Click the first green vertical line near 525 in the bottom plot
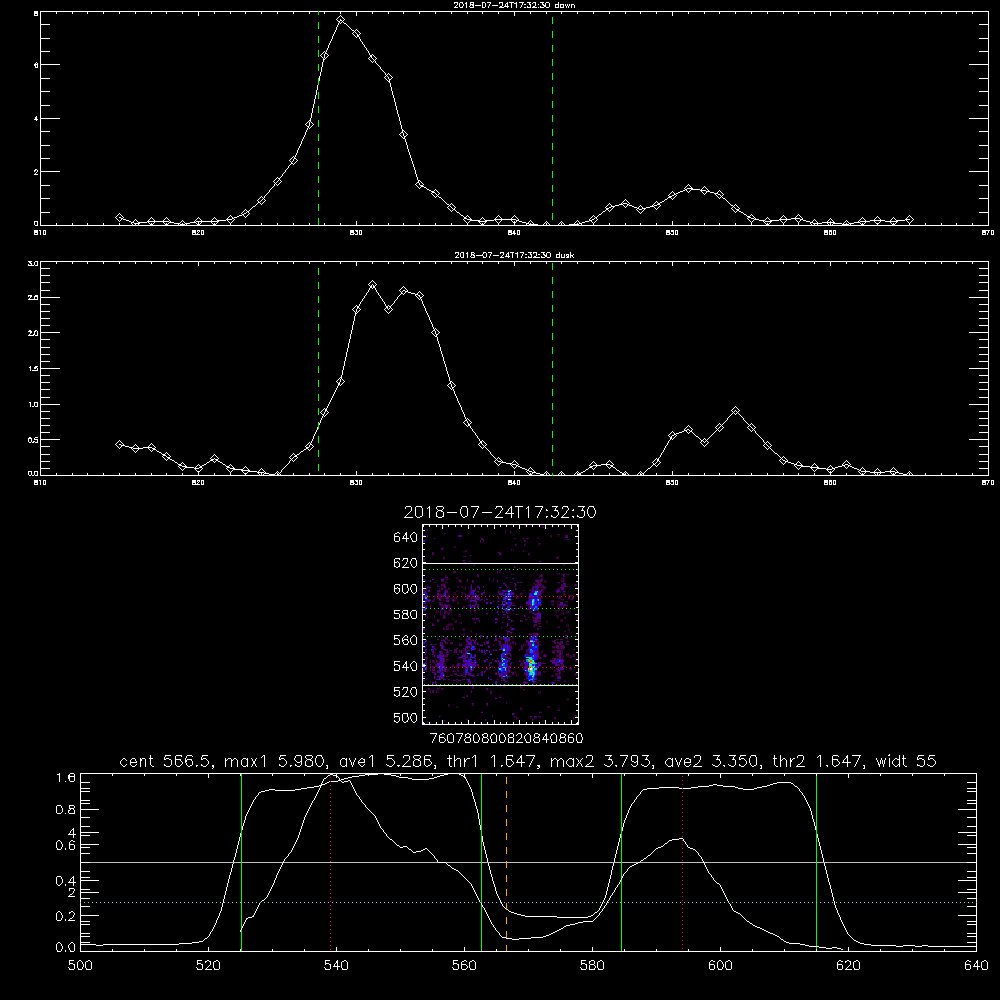The width and height of the screenshot is (1000, 1000). click(x=241, y=861)
